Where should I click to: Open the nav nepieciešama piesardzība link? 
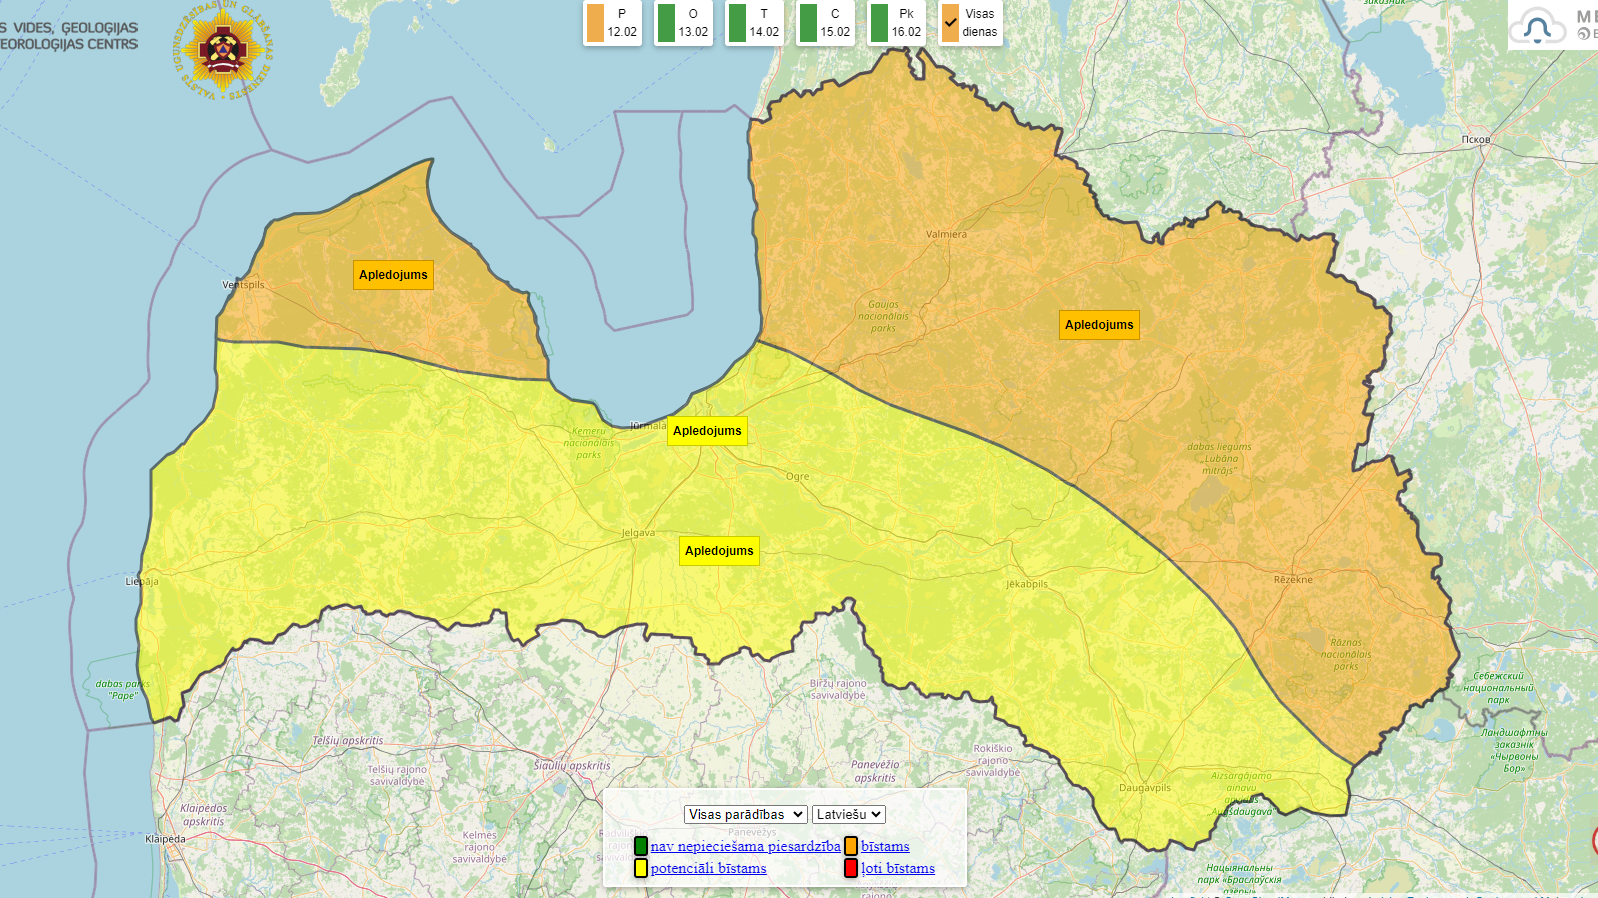tap(745, 846)
